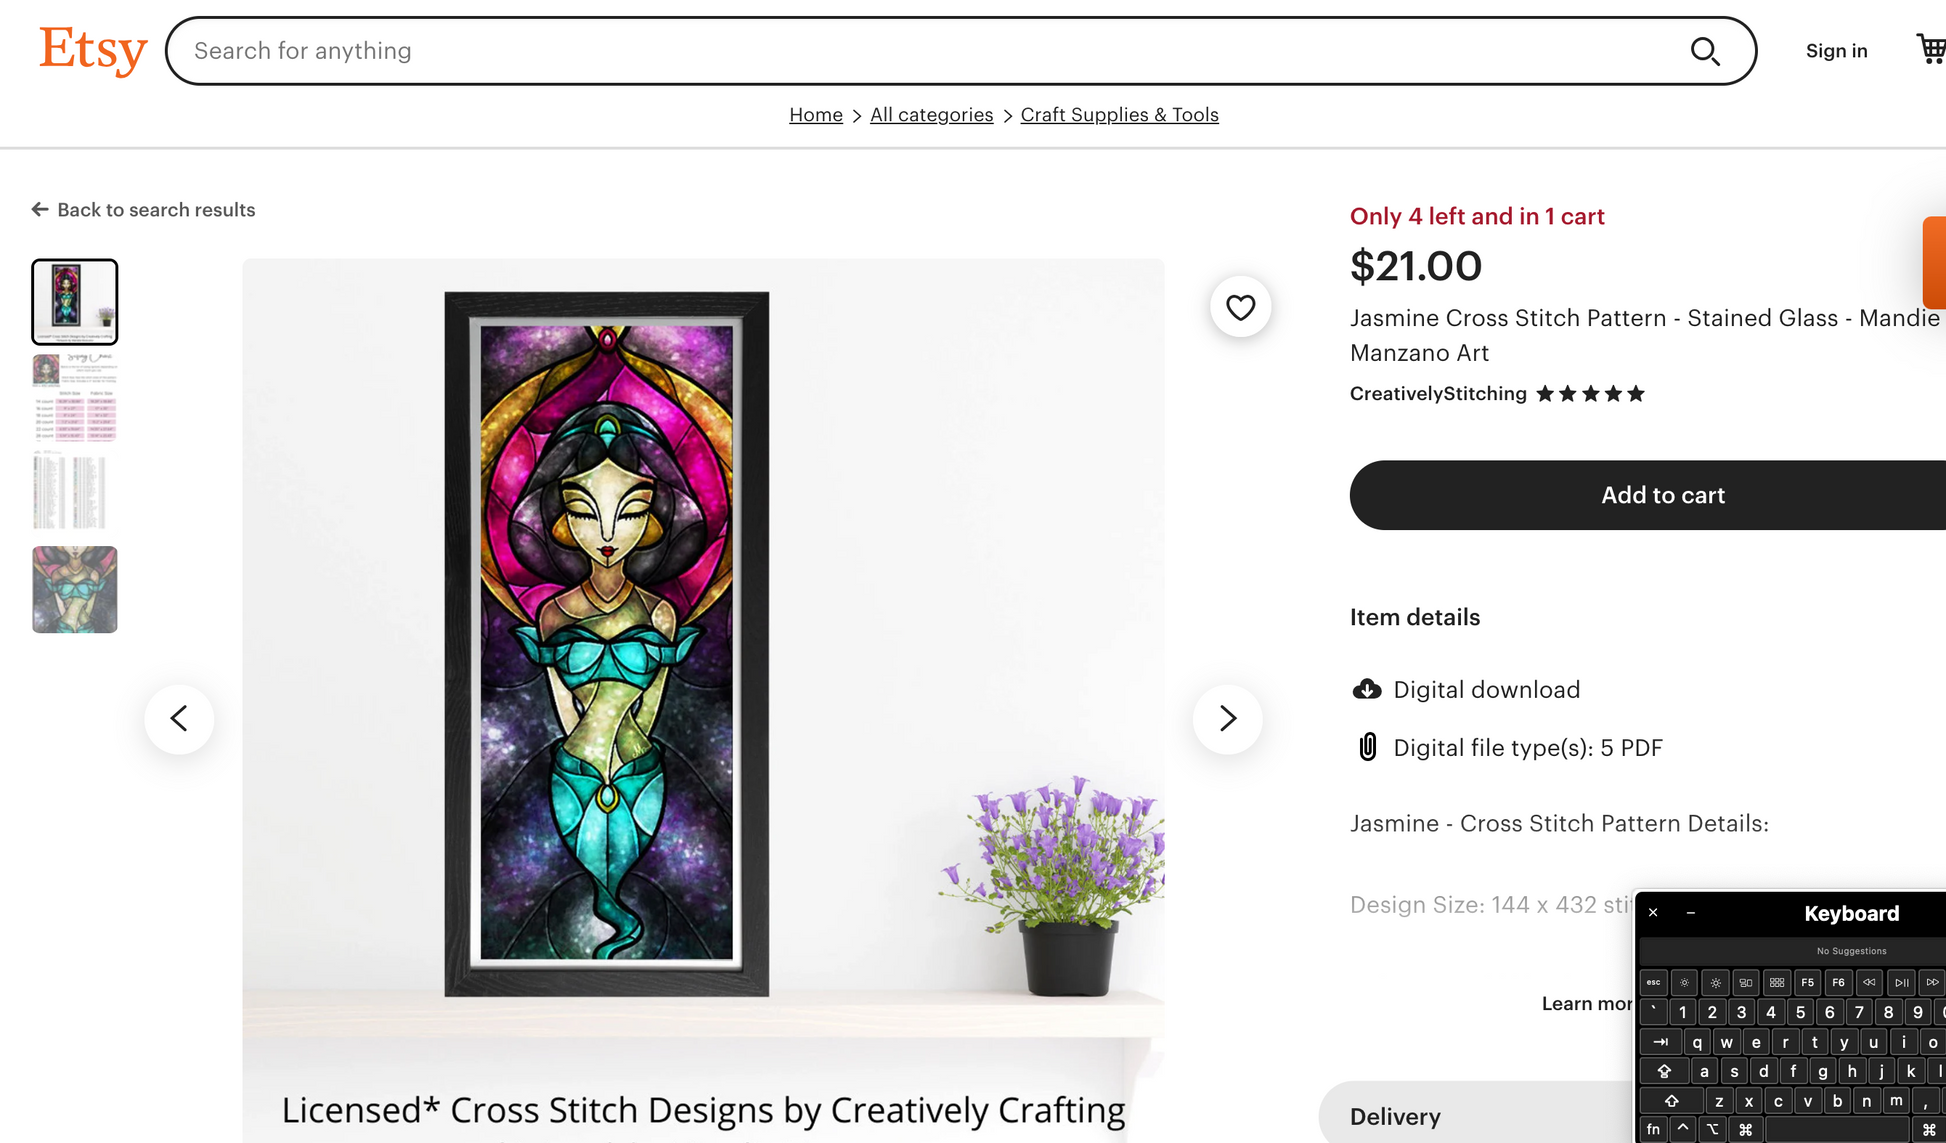Image resolution: width=1946 pixels, height=1143 pixels.
Task: Click the Add to cart button
Action: tap(1662, 495)
